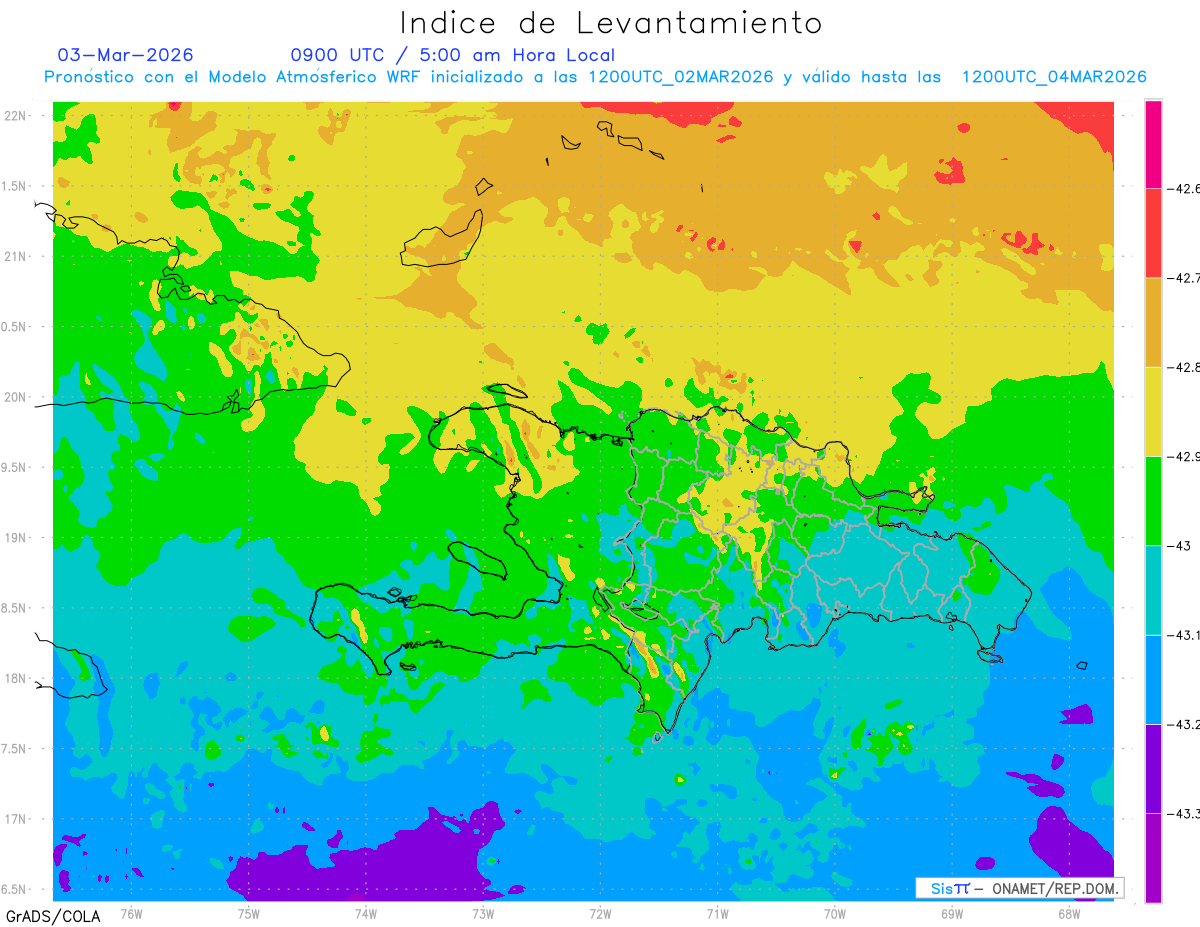Click longitude label '73W'
The image size is (1200, 927).
click(x=483, y=913)
